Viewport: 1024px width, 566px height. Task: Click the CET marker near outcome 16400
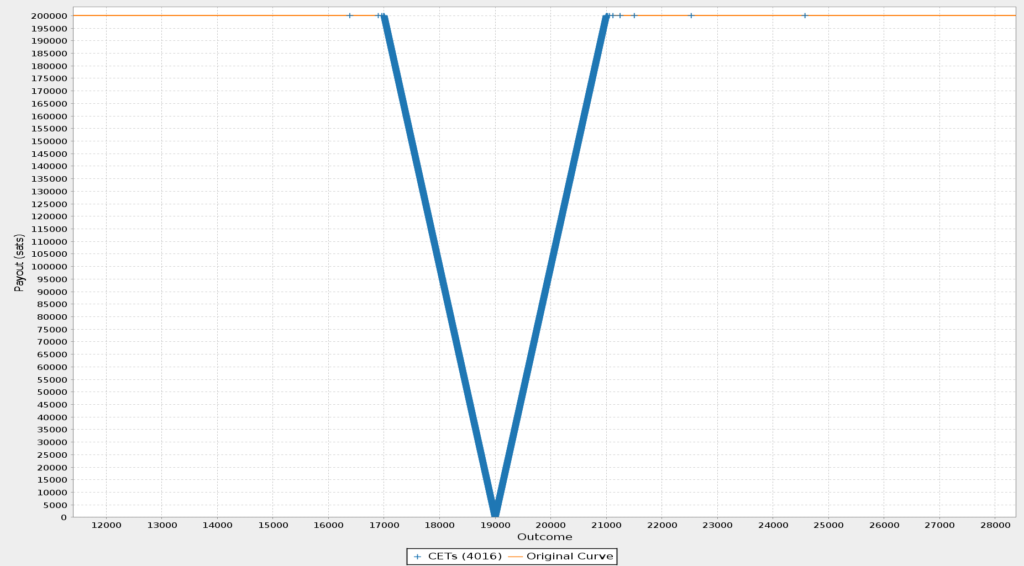point(350,16)
